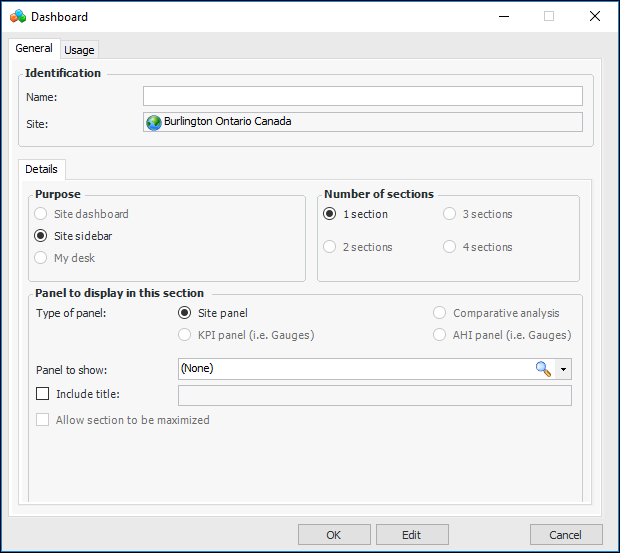The height and width of the screenshot is (553, 620).
Task: Click the Edit button
Action: pyautogui.click(x=412, y=535)
